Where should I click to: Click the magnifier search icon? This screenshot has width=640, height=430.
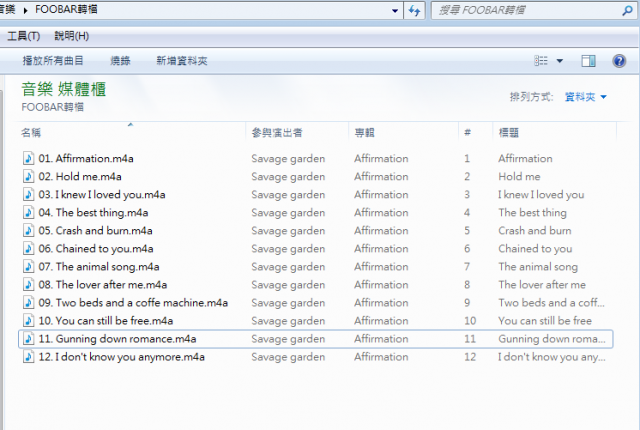coord(627,10)
